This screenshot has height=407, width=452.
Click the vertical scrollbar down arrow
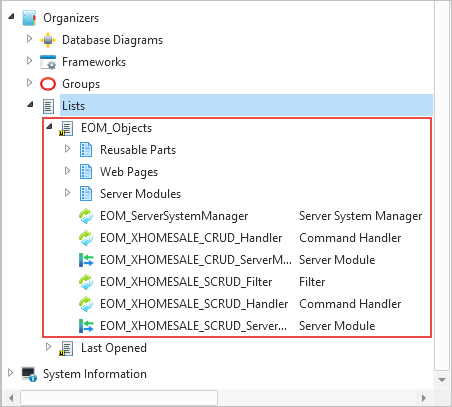pyautogui.click(x=442, y=380)
